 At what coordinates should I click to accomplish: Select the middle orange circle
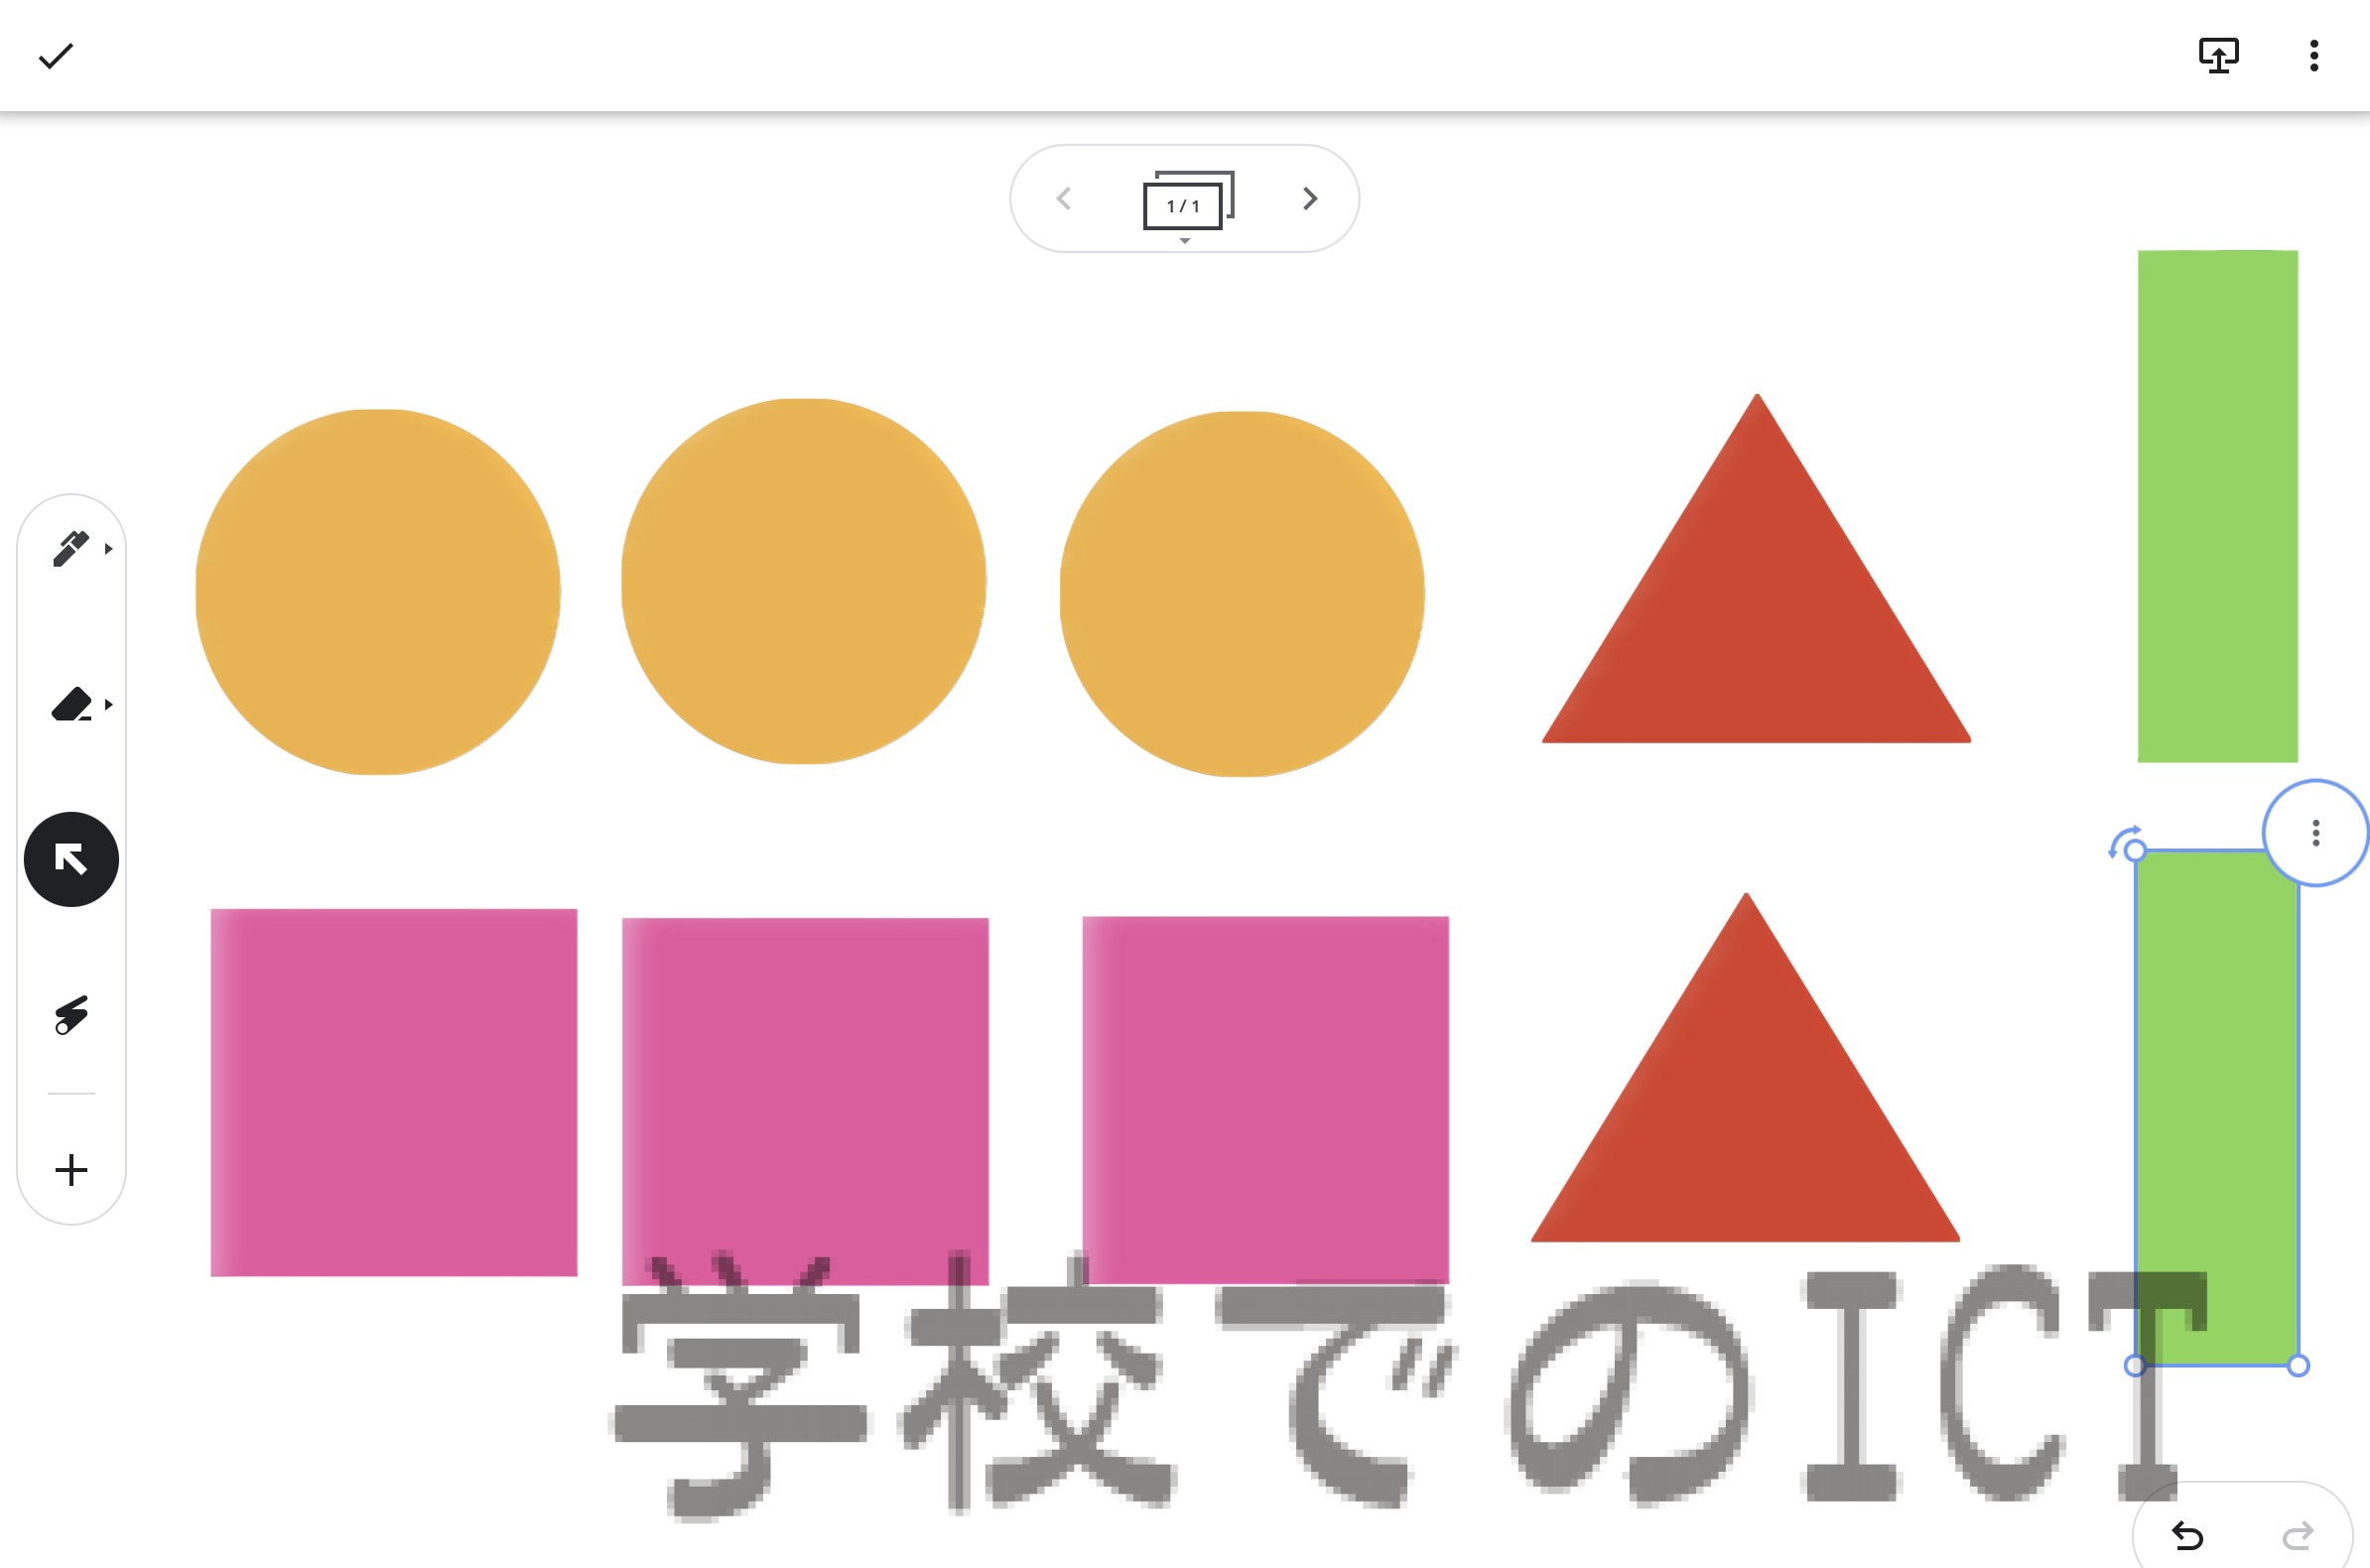804,581
